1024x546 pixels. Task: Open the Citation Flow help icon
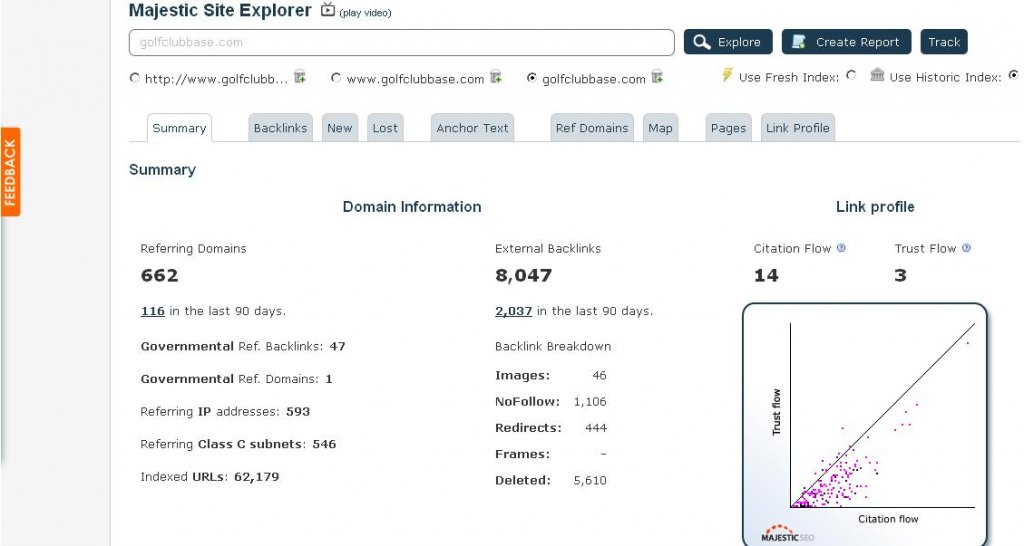pos(841,248)
